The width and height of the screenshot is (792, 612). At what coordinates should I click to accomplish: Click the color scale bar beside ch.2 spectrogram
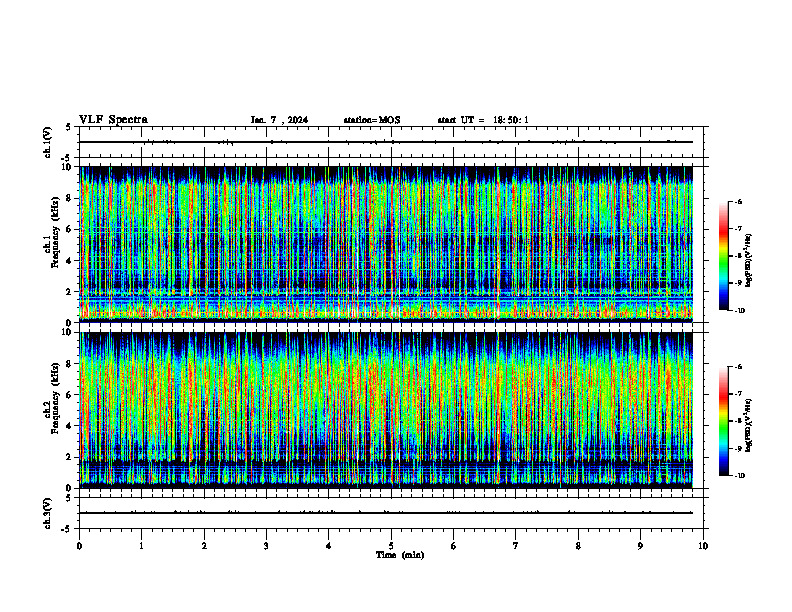point(724,421)
